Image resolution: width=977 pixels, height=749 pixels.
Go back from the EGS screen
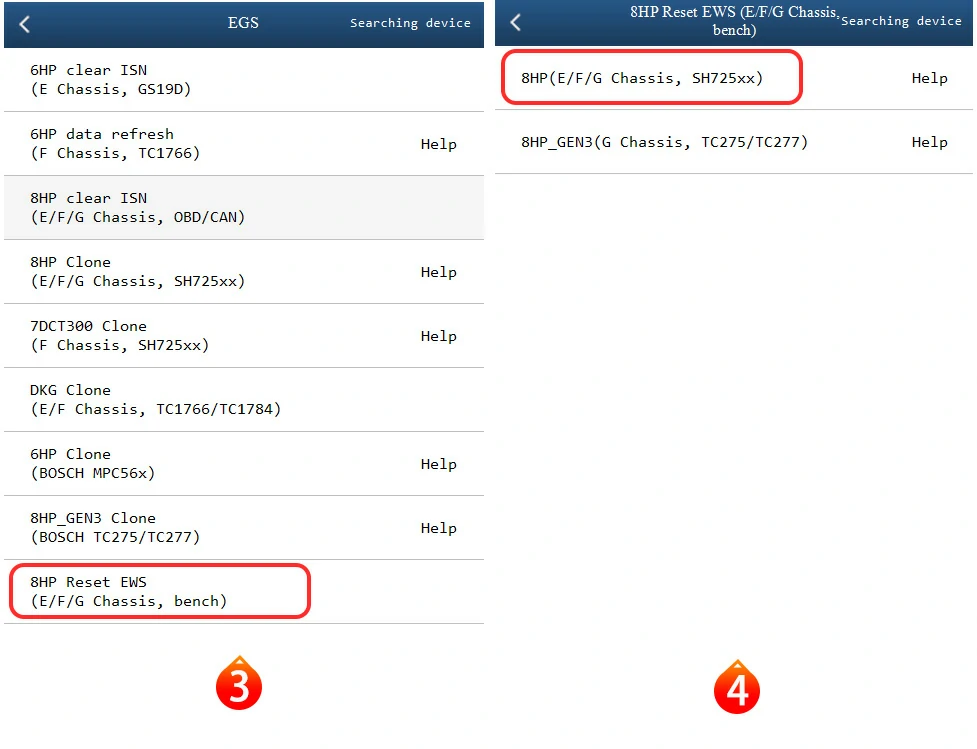(25, 24)
